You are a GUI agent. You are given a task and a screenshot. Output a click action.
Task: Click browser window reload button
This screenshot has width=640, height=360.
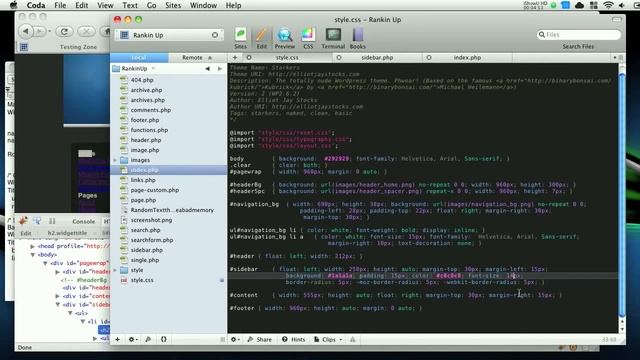tap(64, 31)
